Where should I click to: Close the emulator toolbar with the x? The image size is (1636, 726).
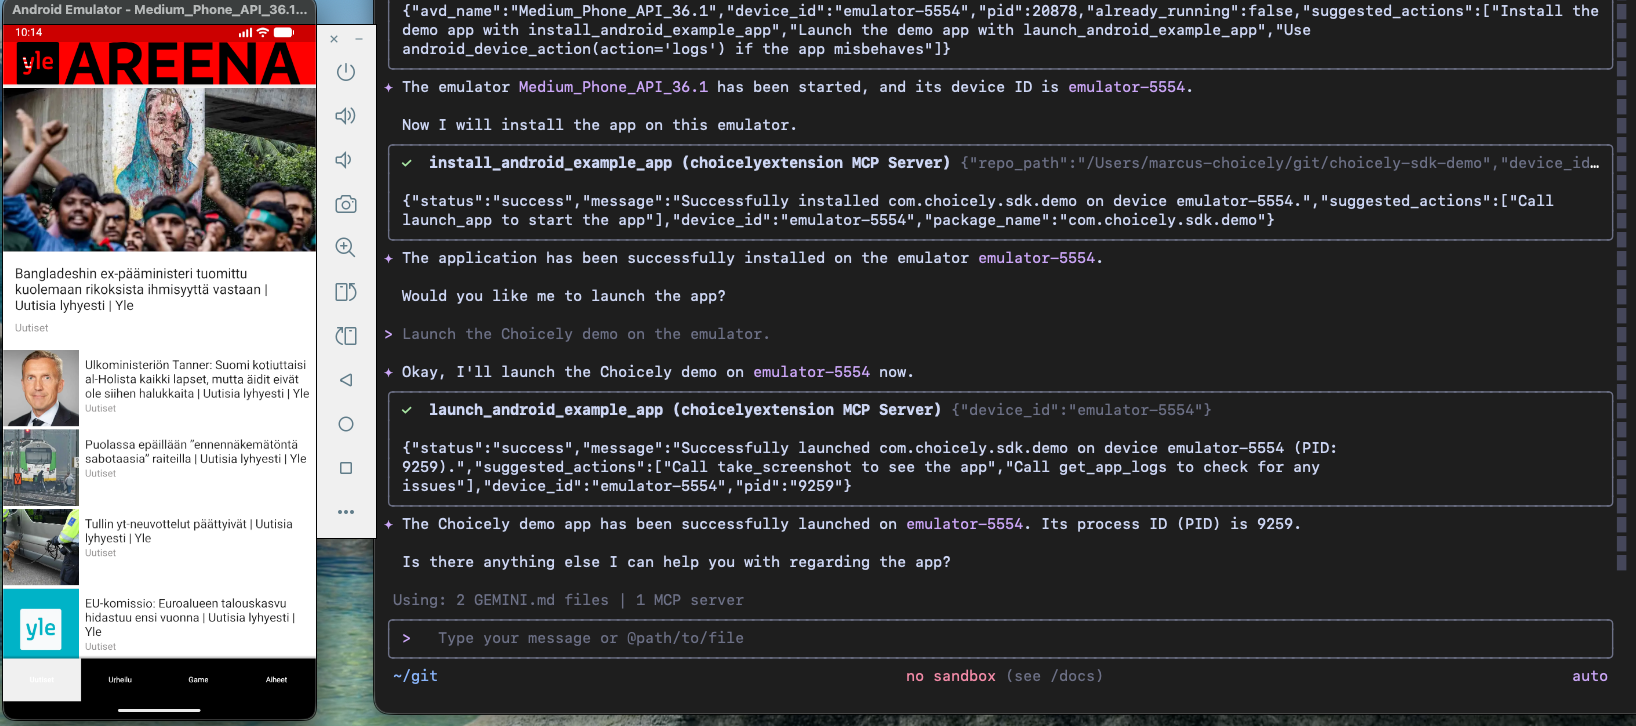334,39
